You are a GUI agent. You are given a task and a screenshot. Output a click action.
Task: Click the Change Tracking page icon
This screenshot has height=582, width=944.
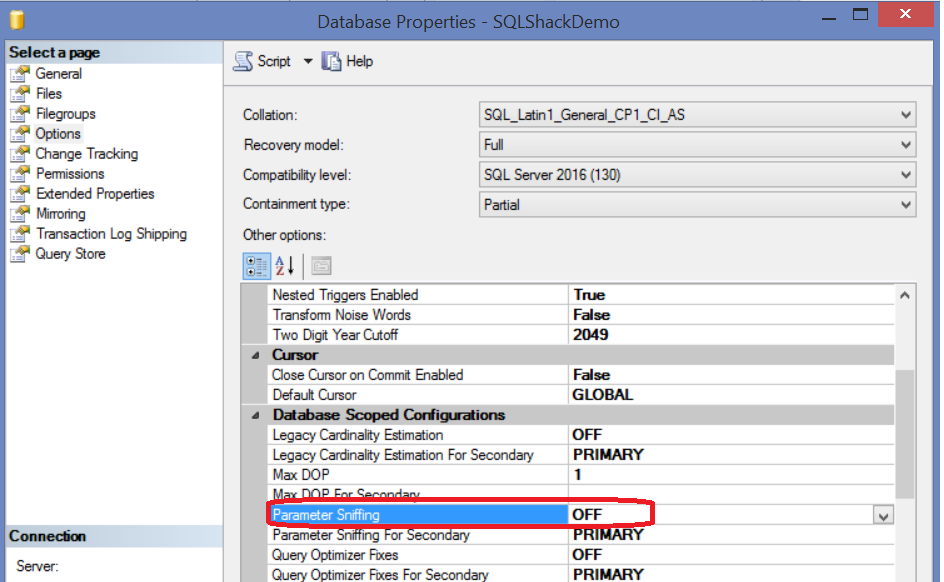coord(19,153)
